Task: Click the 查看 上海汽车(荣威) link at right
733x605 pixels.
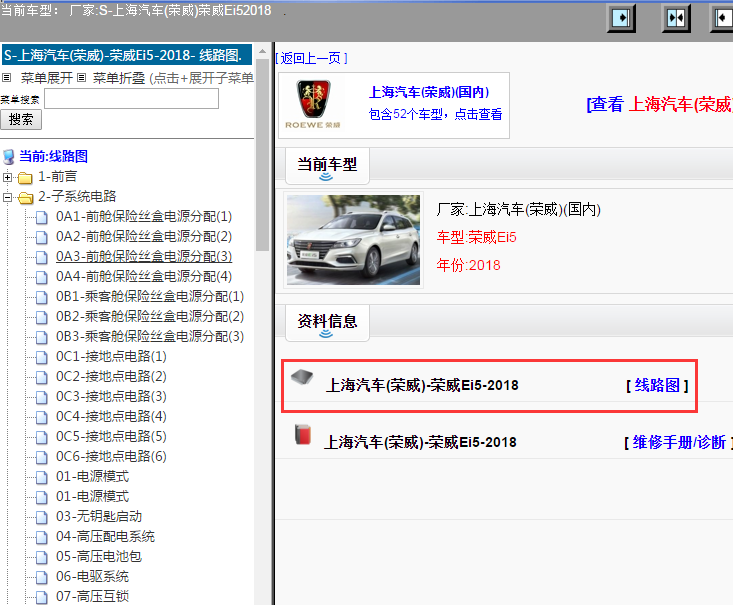Action: pyautogui.click(x=659, y=104)
